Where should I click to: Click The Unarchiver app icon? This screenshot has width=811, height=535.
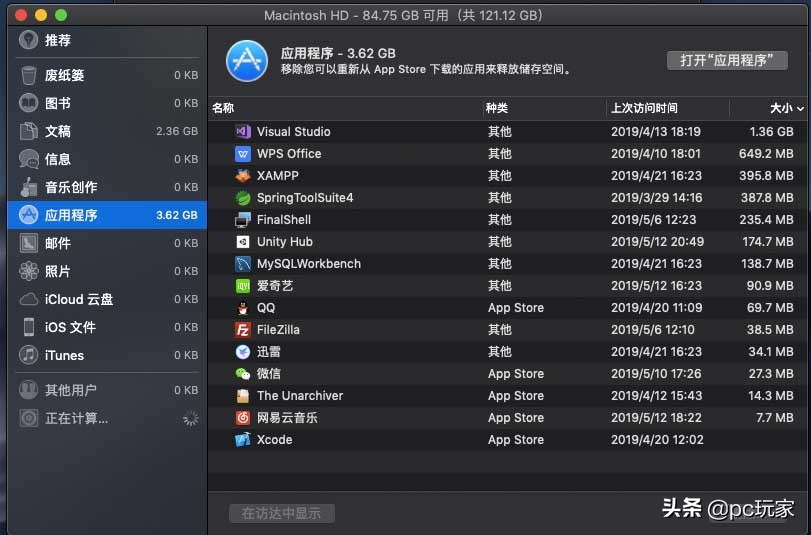(243, 396)
